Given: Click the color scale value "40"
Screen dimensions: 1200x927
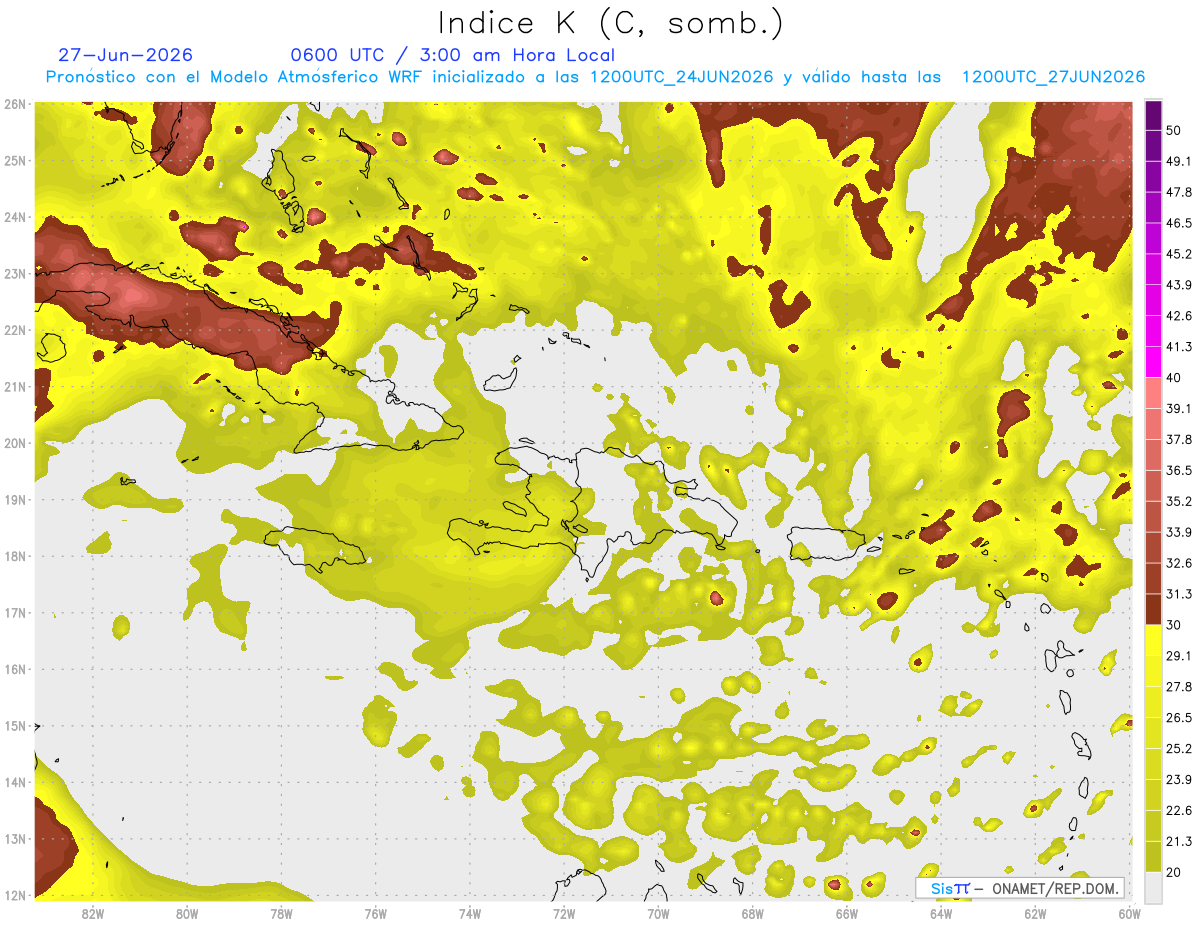Looking at the screenshot, I should pyautogui.click(x=1174, y=378).
